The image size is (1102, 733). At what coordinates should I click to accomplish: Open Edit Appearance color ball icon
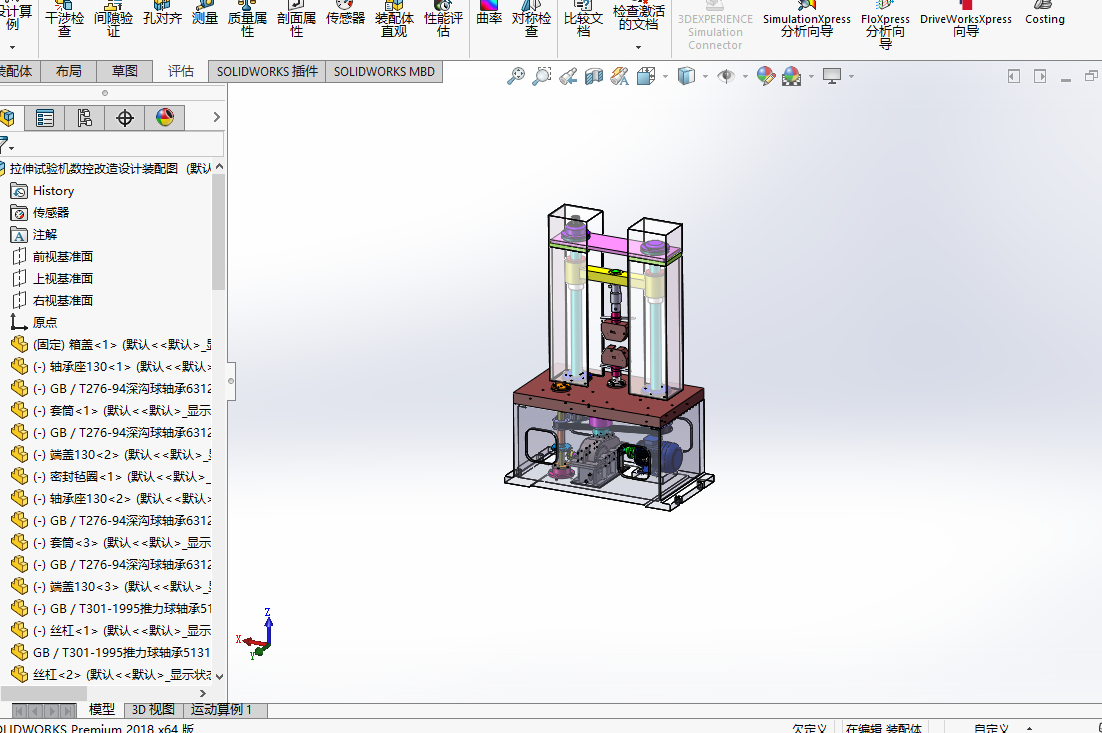tap(765, 76)
